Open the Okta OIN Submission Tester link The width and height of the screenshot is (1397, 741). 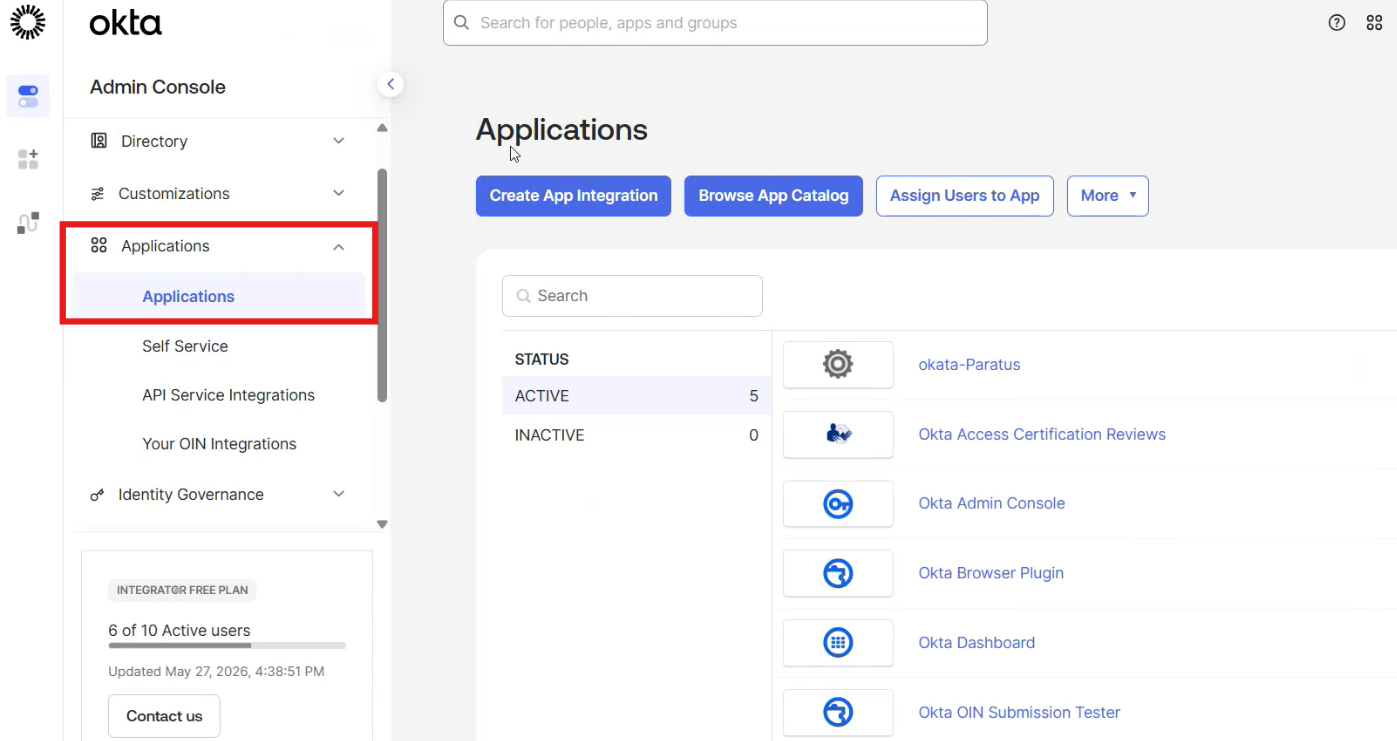1019,712
